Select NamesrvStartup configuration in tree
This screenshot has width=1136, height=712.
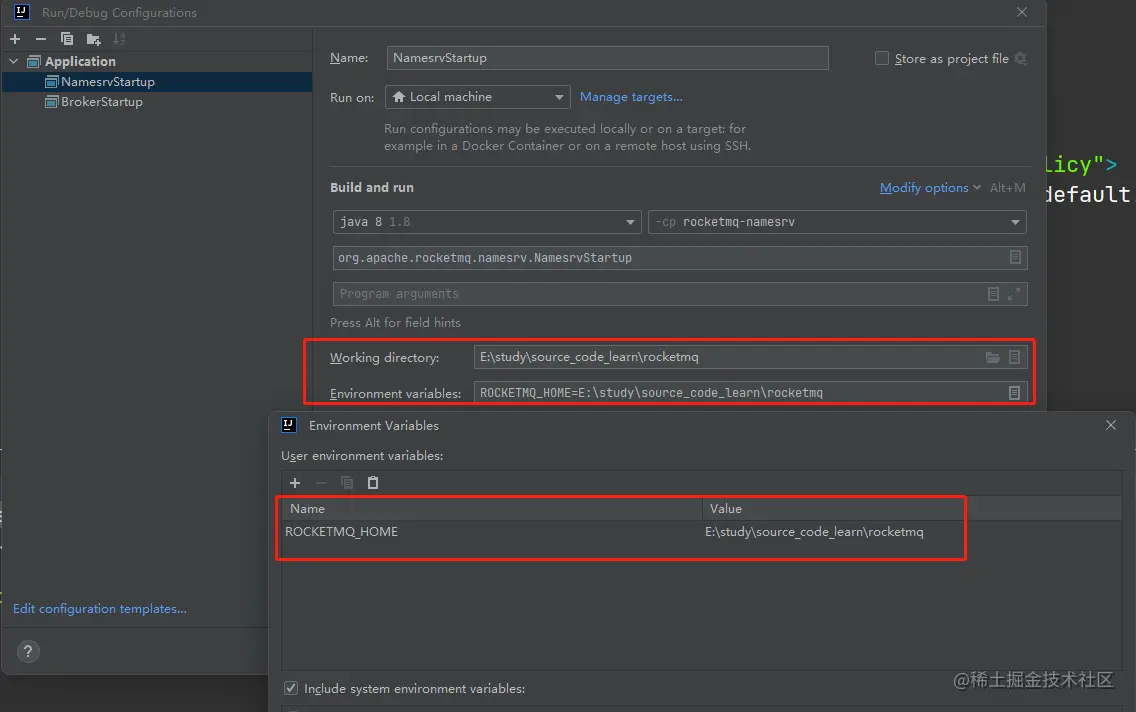pos(156,82)
